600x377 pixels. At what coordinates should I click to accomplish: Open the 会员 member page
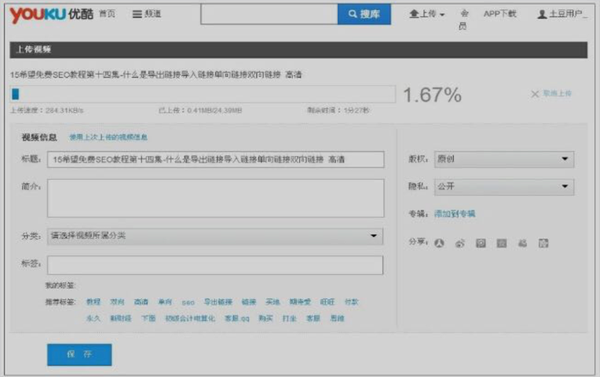click(464, 20)
